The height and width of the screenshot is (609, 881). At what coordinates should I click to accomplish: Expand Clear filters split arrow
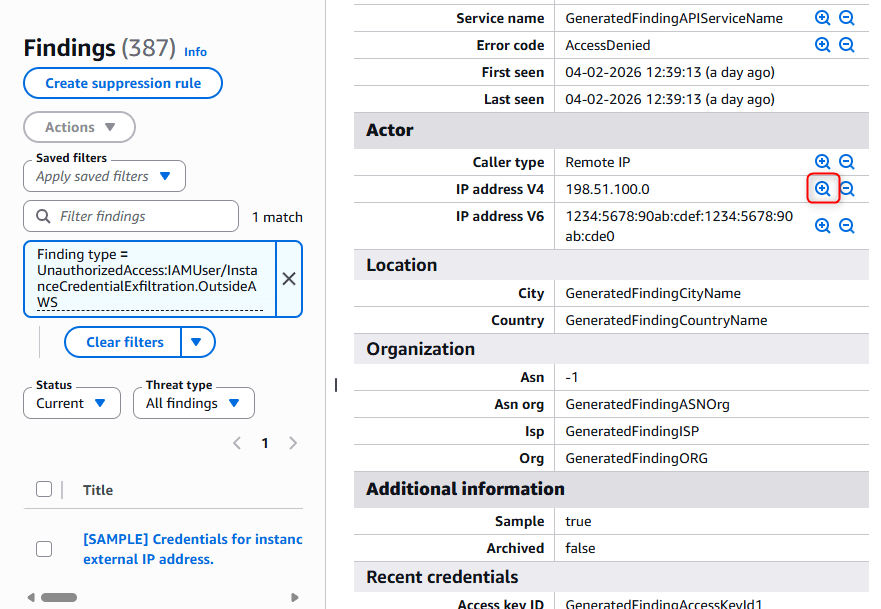coord(197,342)
